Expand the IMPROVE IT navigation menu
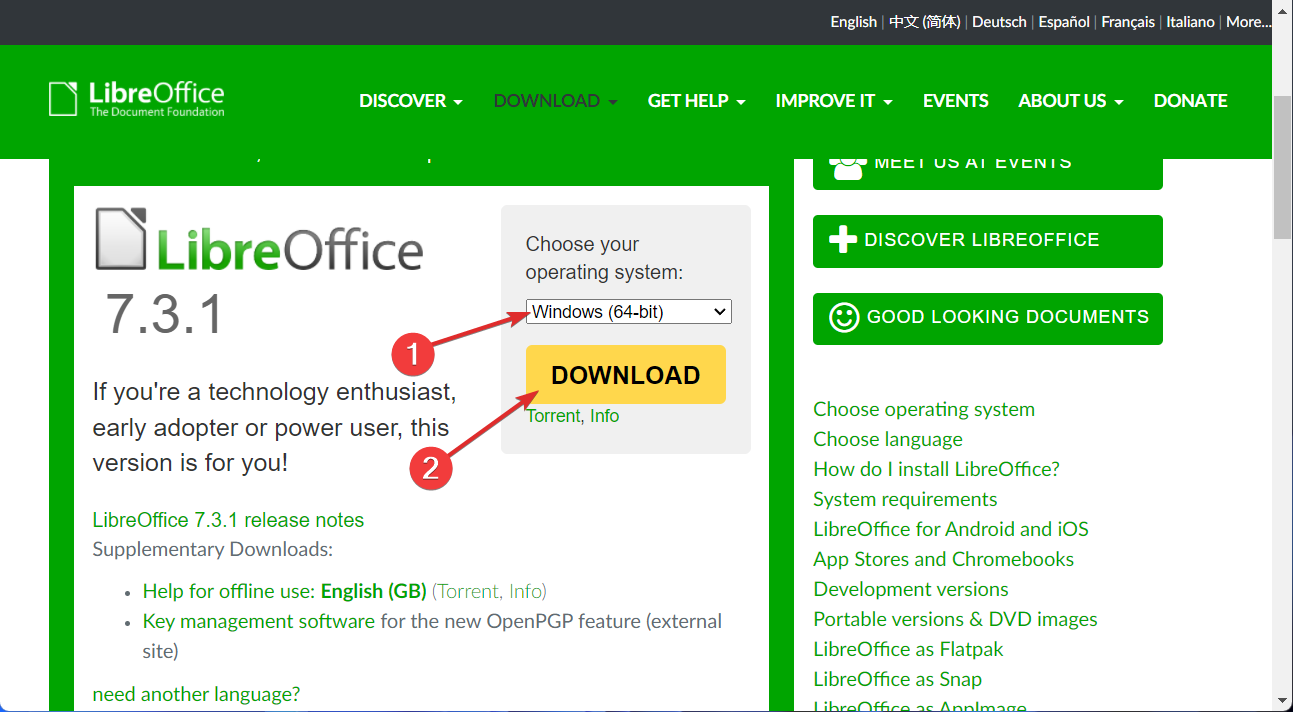1293x712 pixels. click(833, 100)
